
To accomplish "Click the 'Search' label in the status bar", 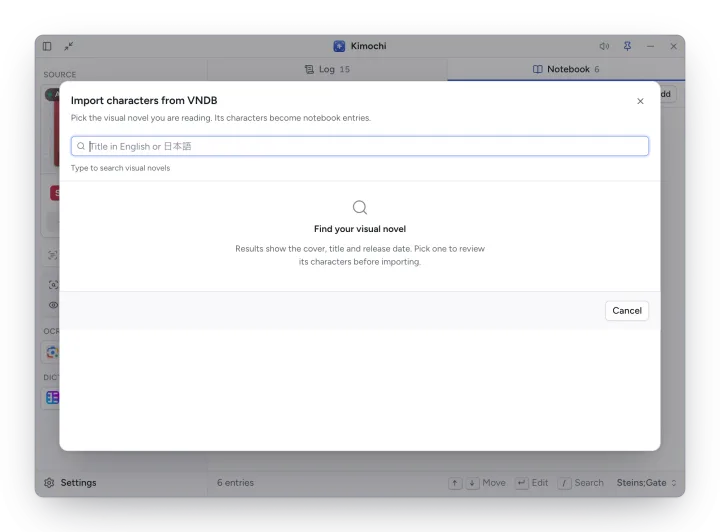I will pyautogui.click(x=589, y=482).
